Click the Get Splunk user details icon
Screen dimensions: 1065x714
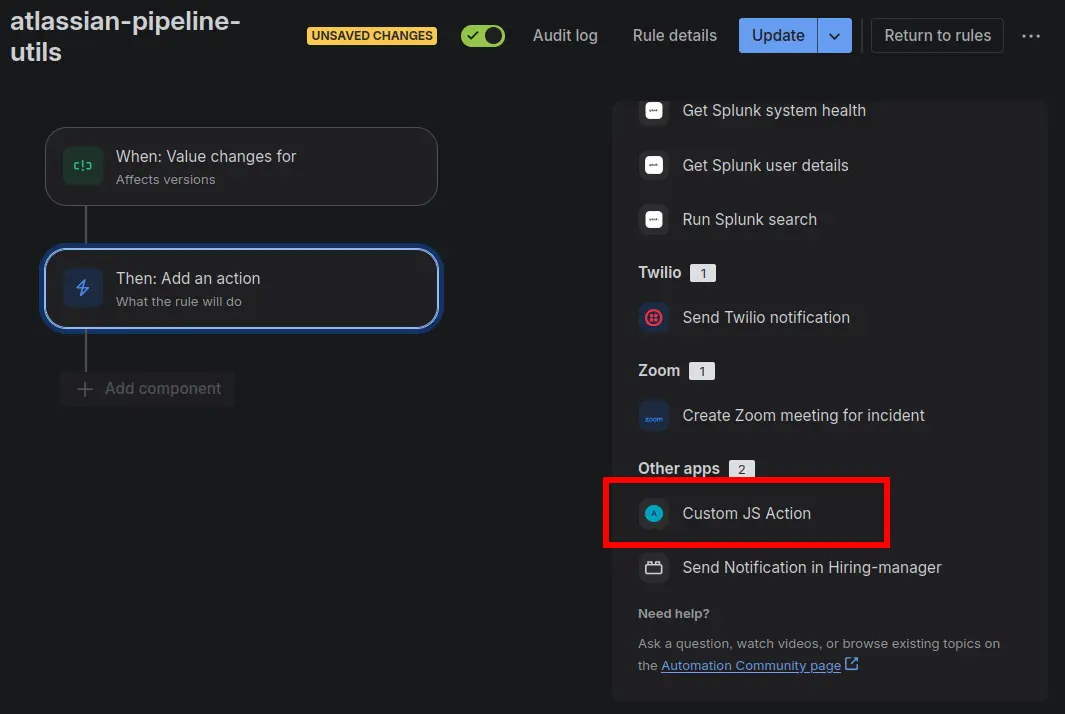[654, 166]
